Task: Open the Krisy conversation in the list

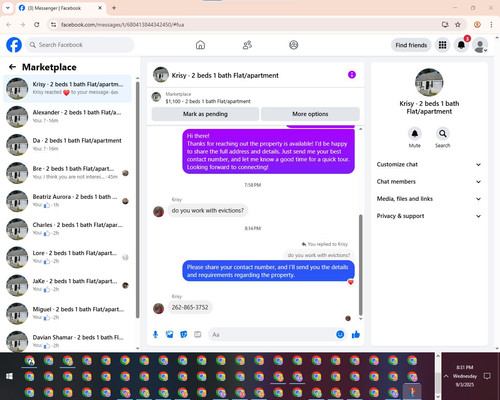Action: tap(68, 88)
